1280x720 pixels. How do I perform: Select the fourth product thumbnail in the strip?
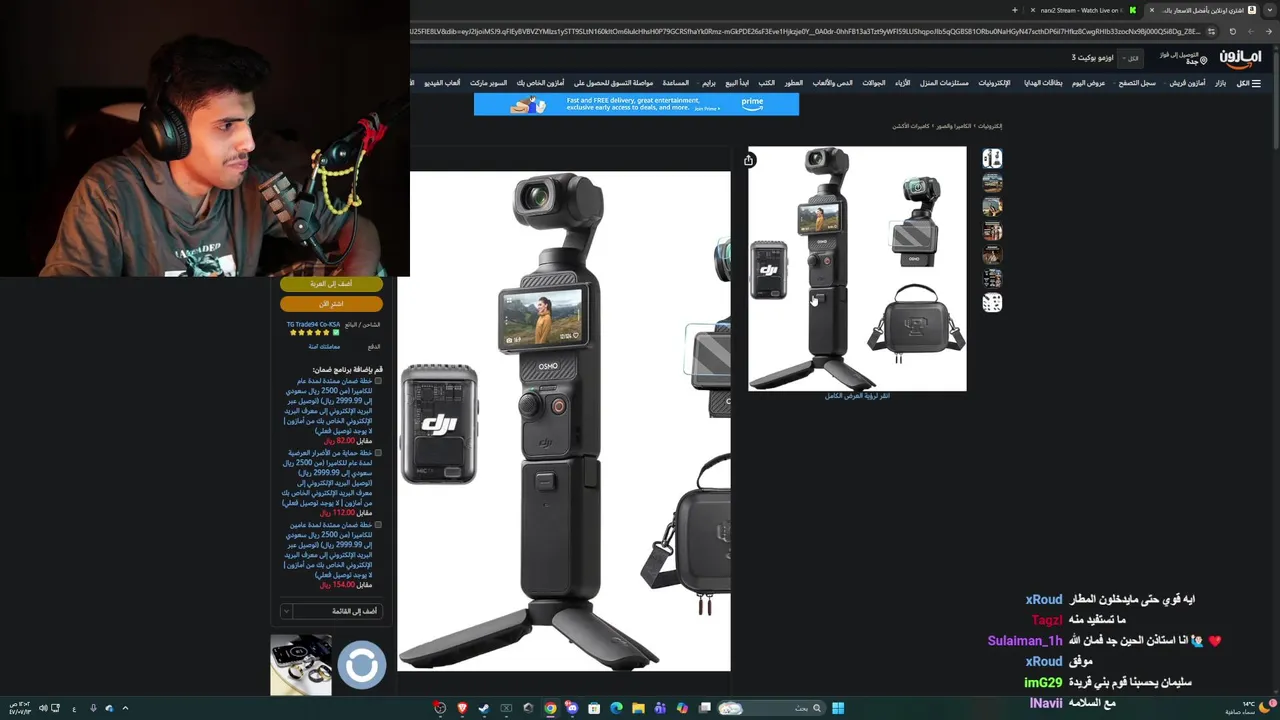coord(992,230)
